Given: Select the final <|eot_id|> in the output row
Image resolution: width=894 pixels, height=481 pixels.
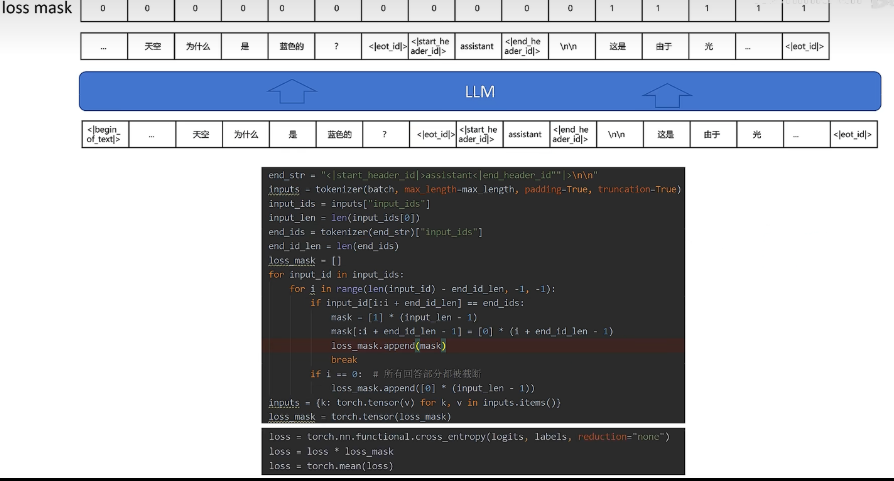Looking at the screenshot, I should click(x=805, y=46).
